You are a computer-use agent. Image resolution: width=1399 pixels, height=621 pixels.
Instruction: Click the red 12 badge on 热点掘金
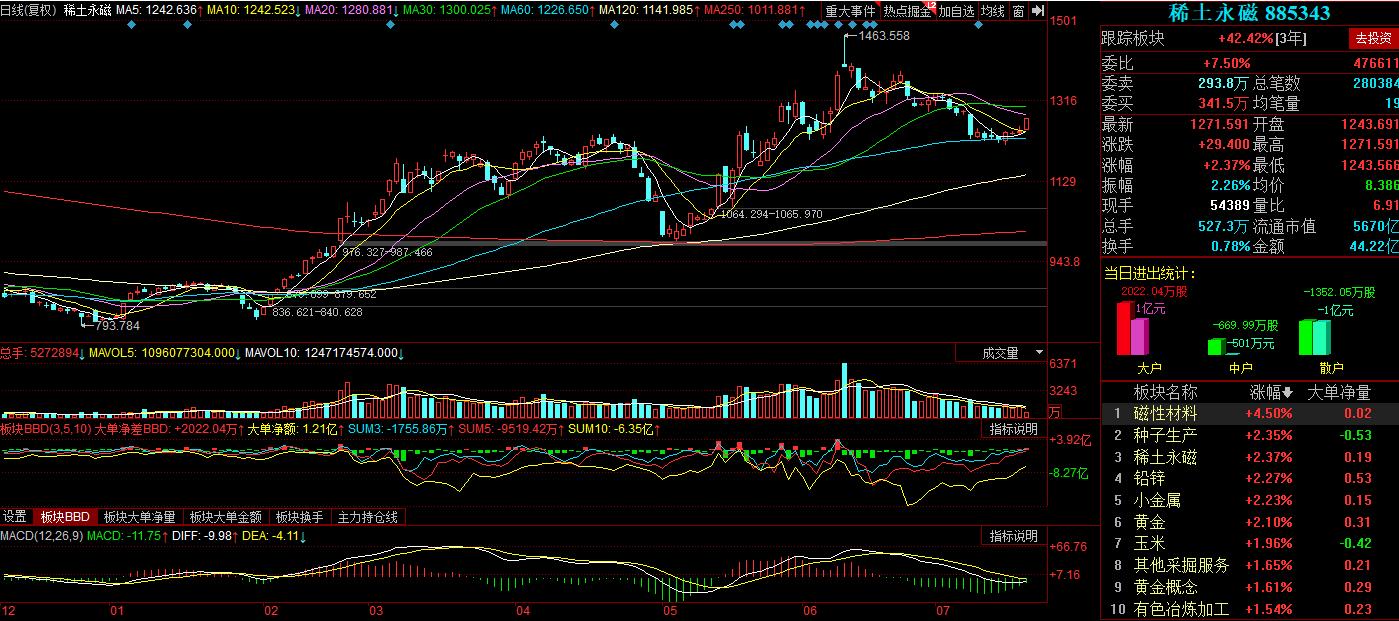[x=930, y=6]
